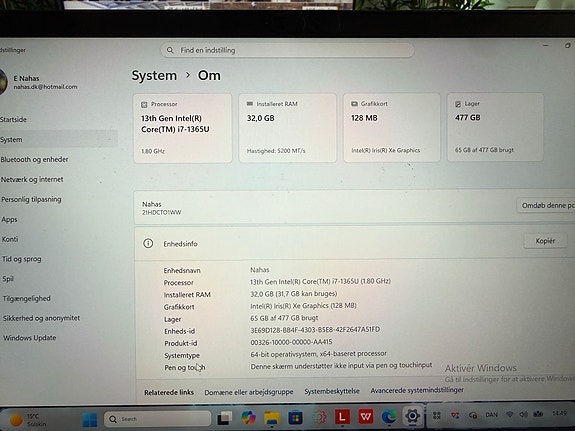
Task: Click the Produkt-id value 00326-10000-00000-AA415
Action: pyautogui.click(x=291, y=342)
